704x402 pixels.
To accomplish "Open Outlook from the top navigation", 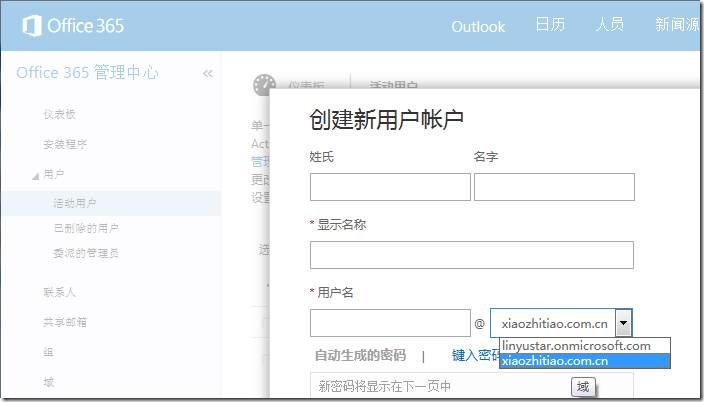I will [x=478, y=27].
